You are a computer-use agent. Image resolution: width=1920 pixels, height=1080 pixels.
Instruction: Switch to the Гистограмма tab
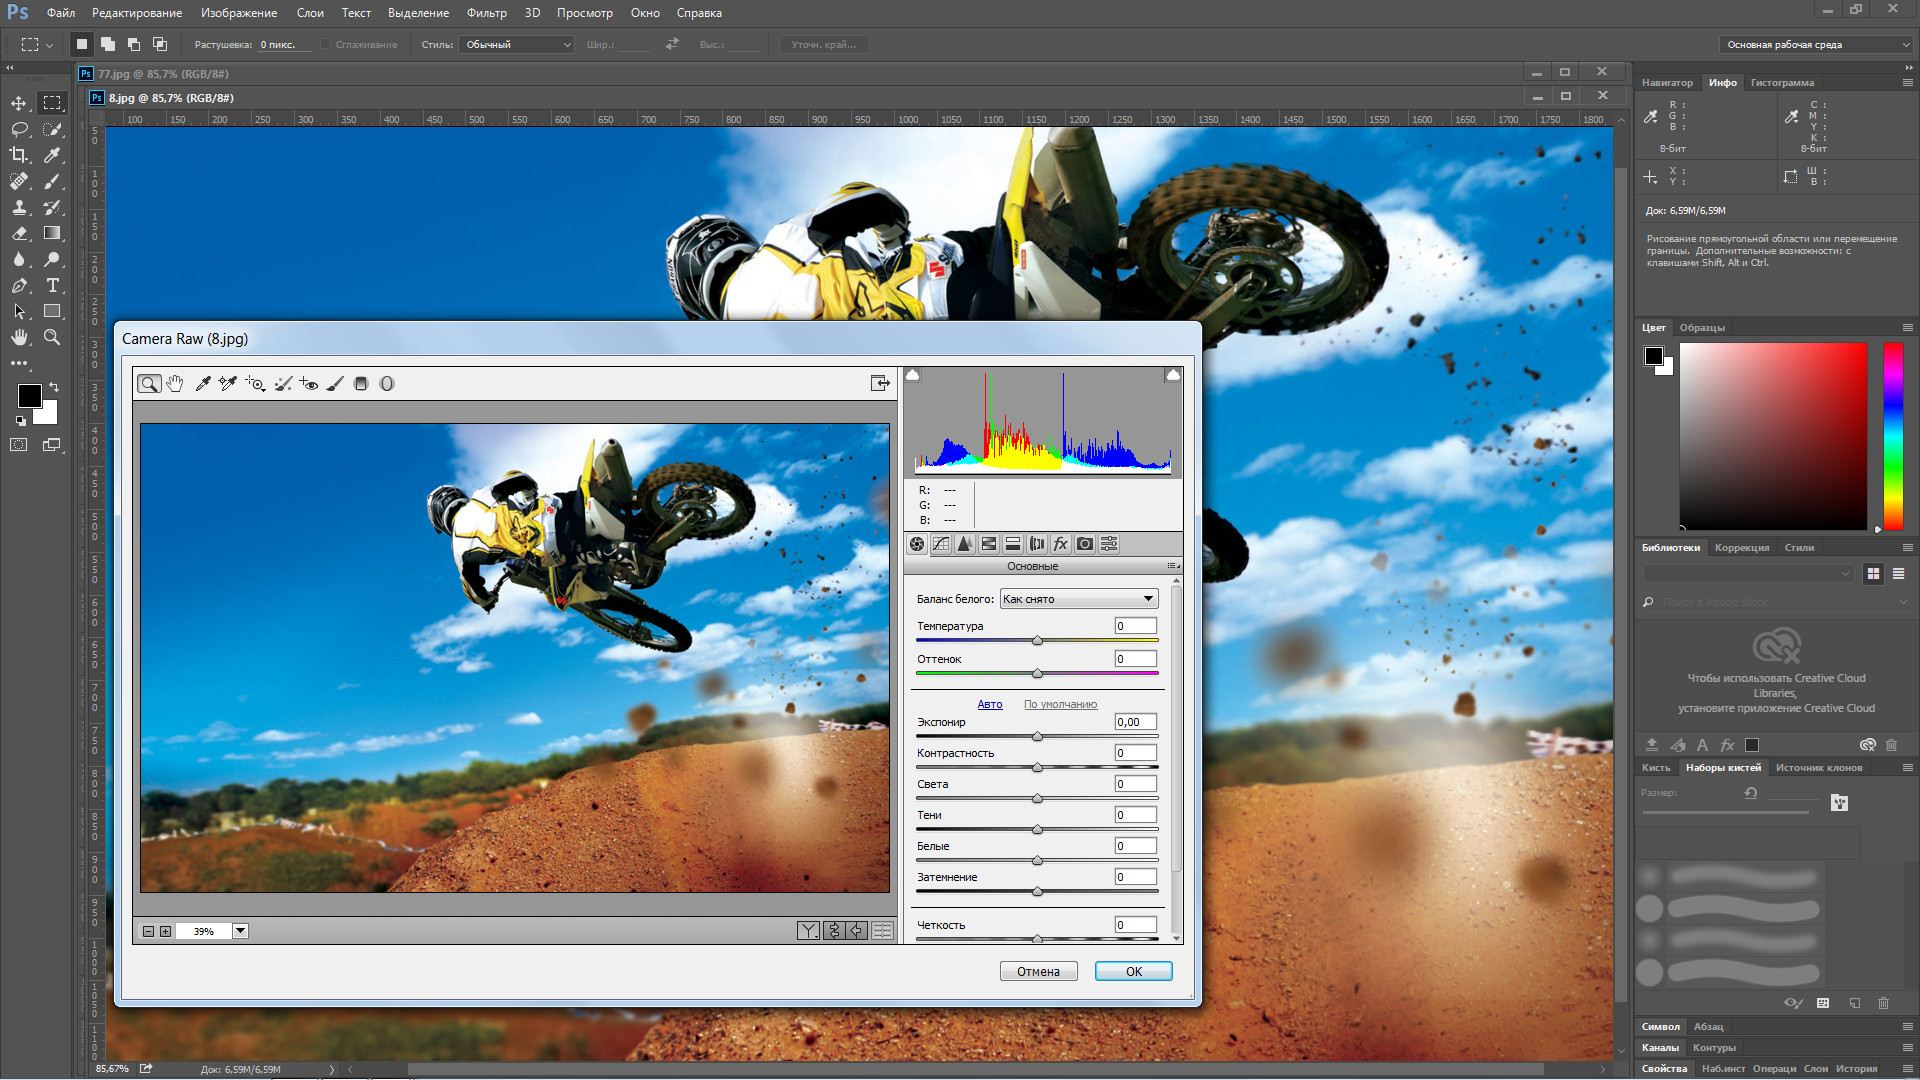click(x=1782, y=83)
